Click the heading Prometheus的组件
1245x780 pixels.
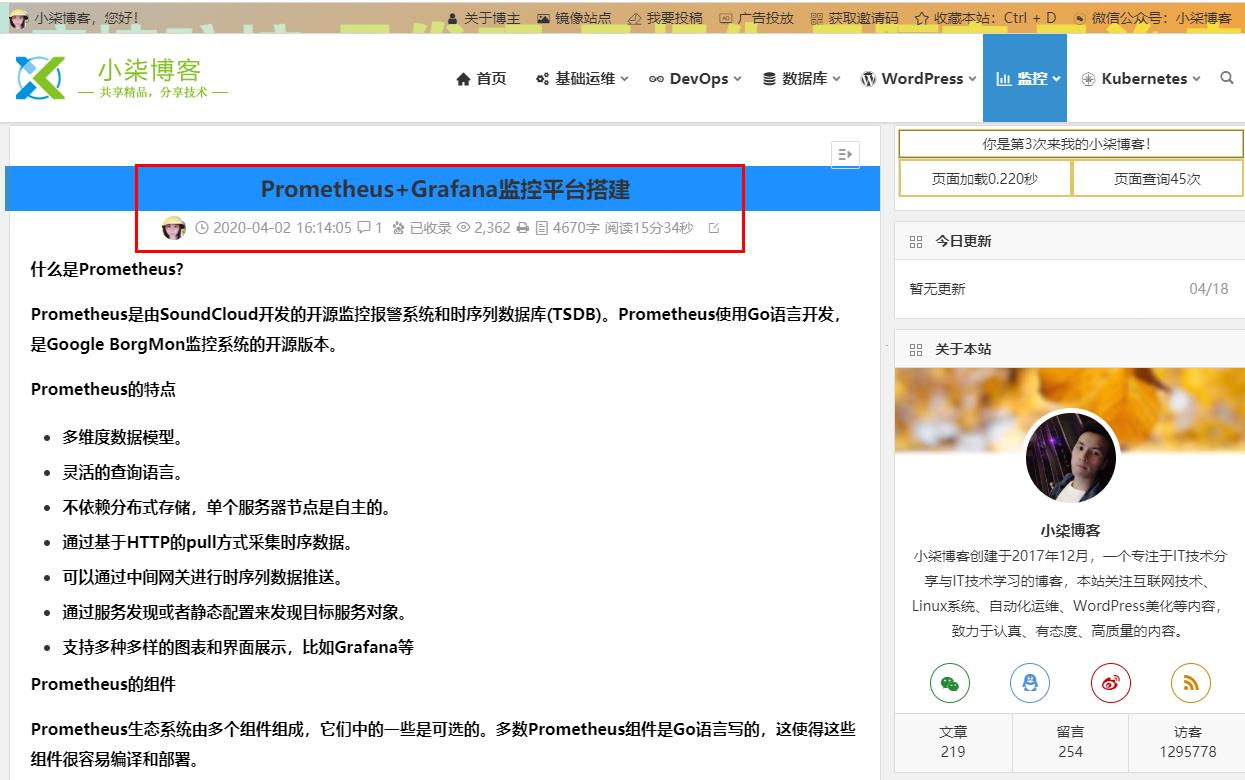click(x=103, y=684)
